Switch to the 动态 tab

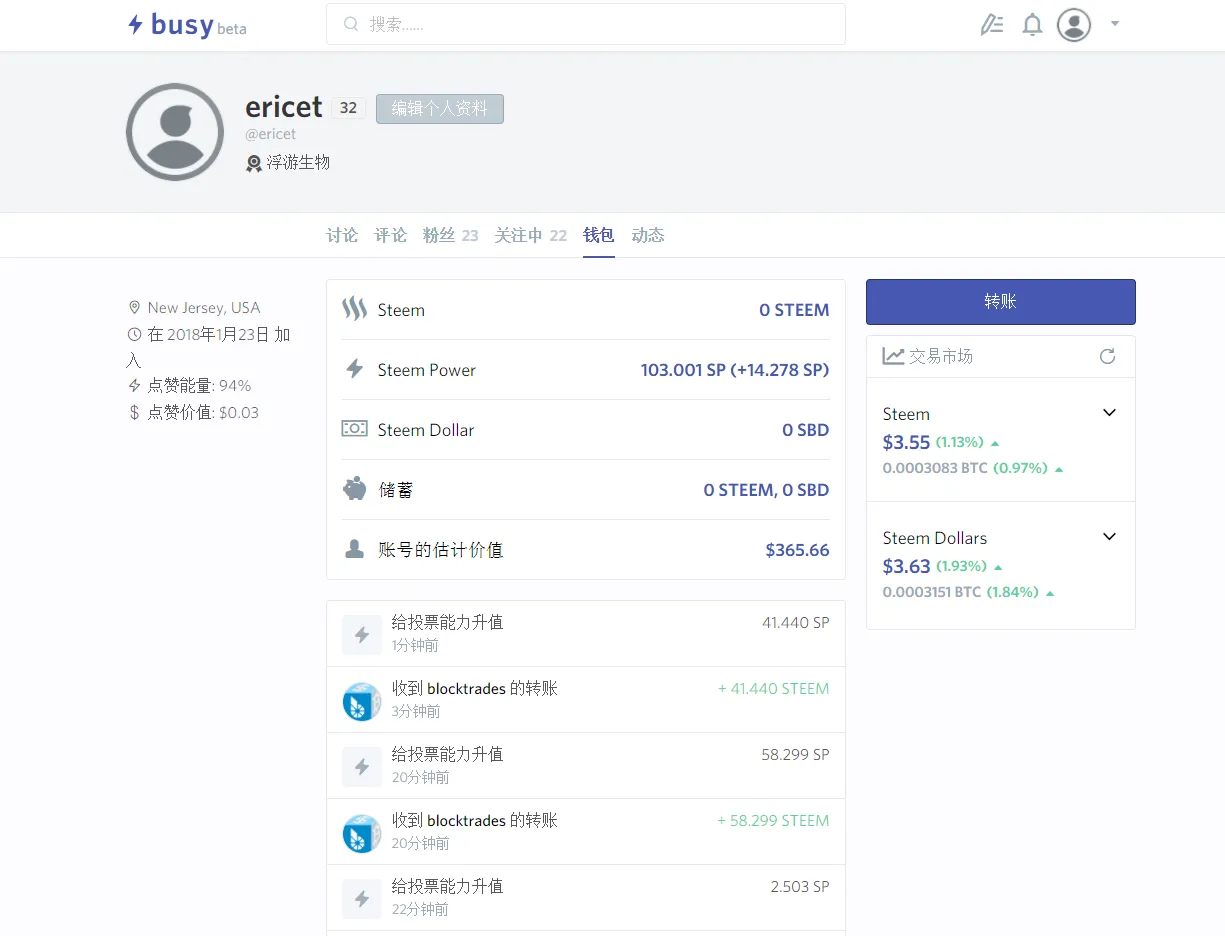(x=648, y=235)
